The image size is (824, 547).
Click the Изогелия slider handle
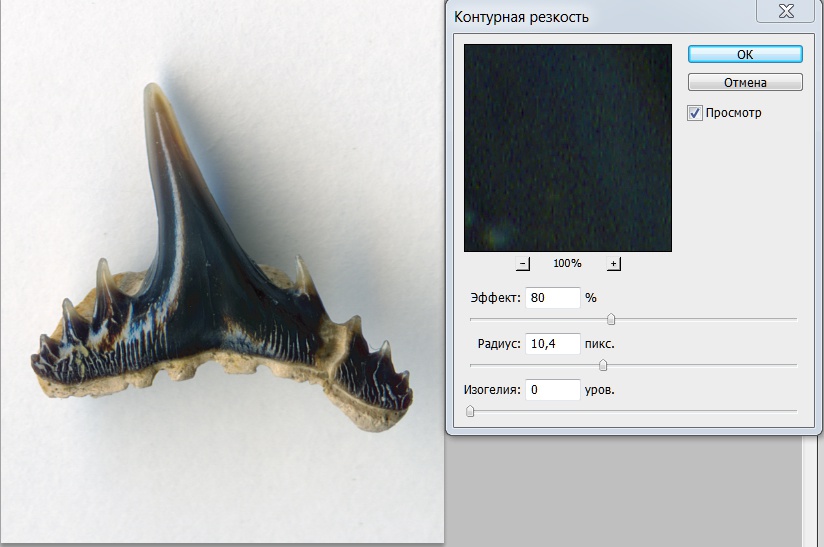click(470, 410)
